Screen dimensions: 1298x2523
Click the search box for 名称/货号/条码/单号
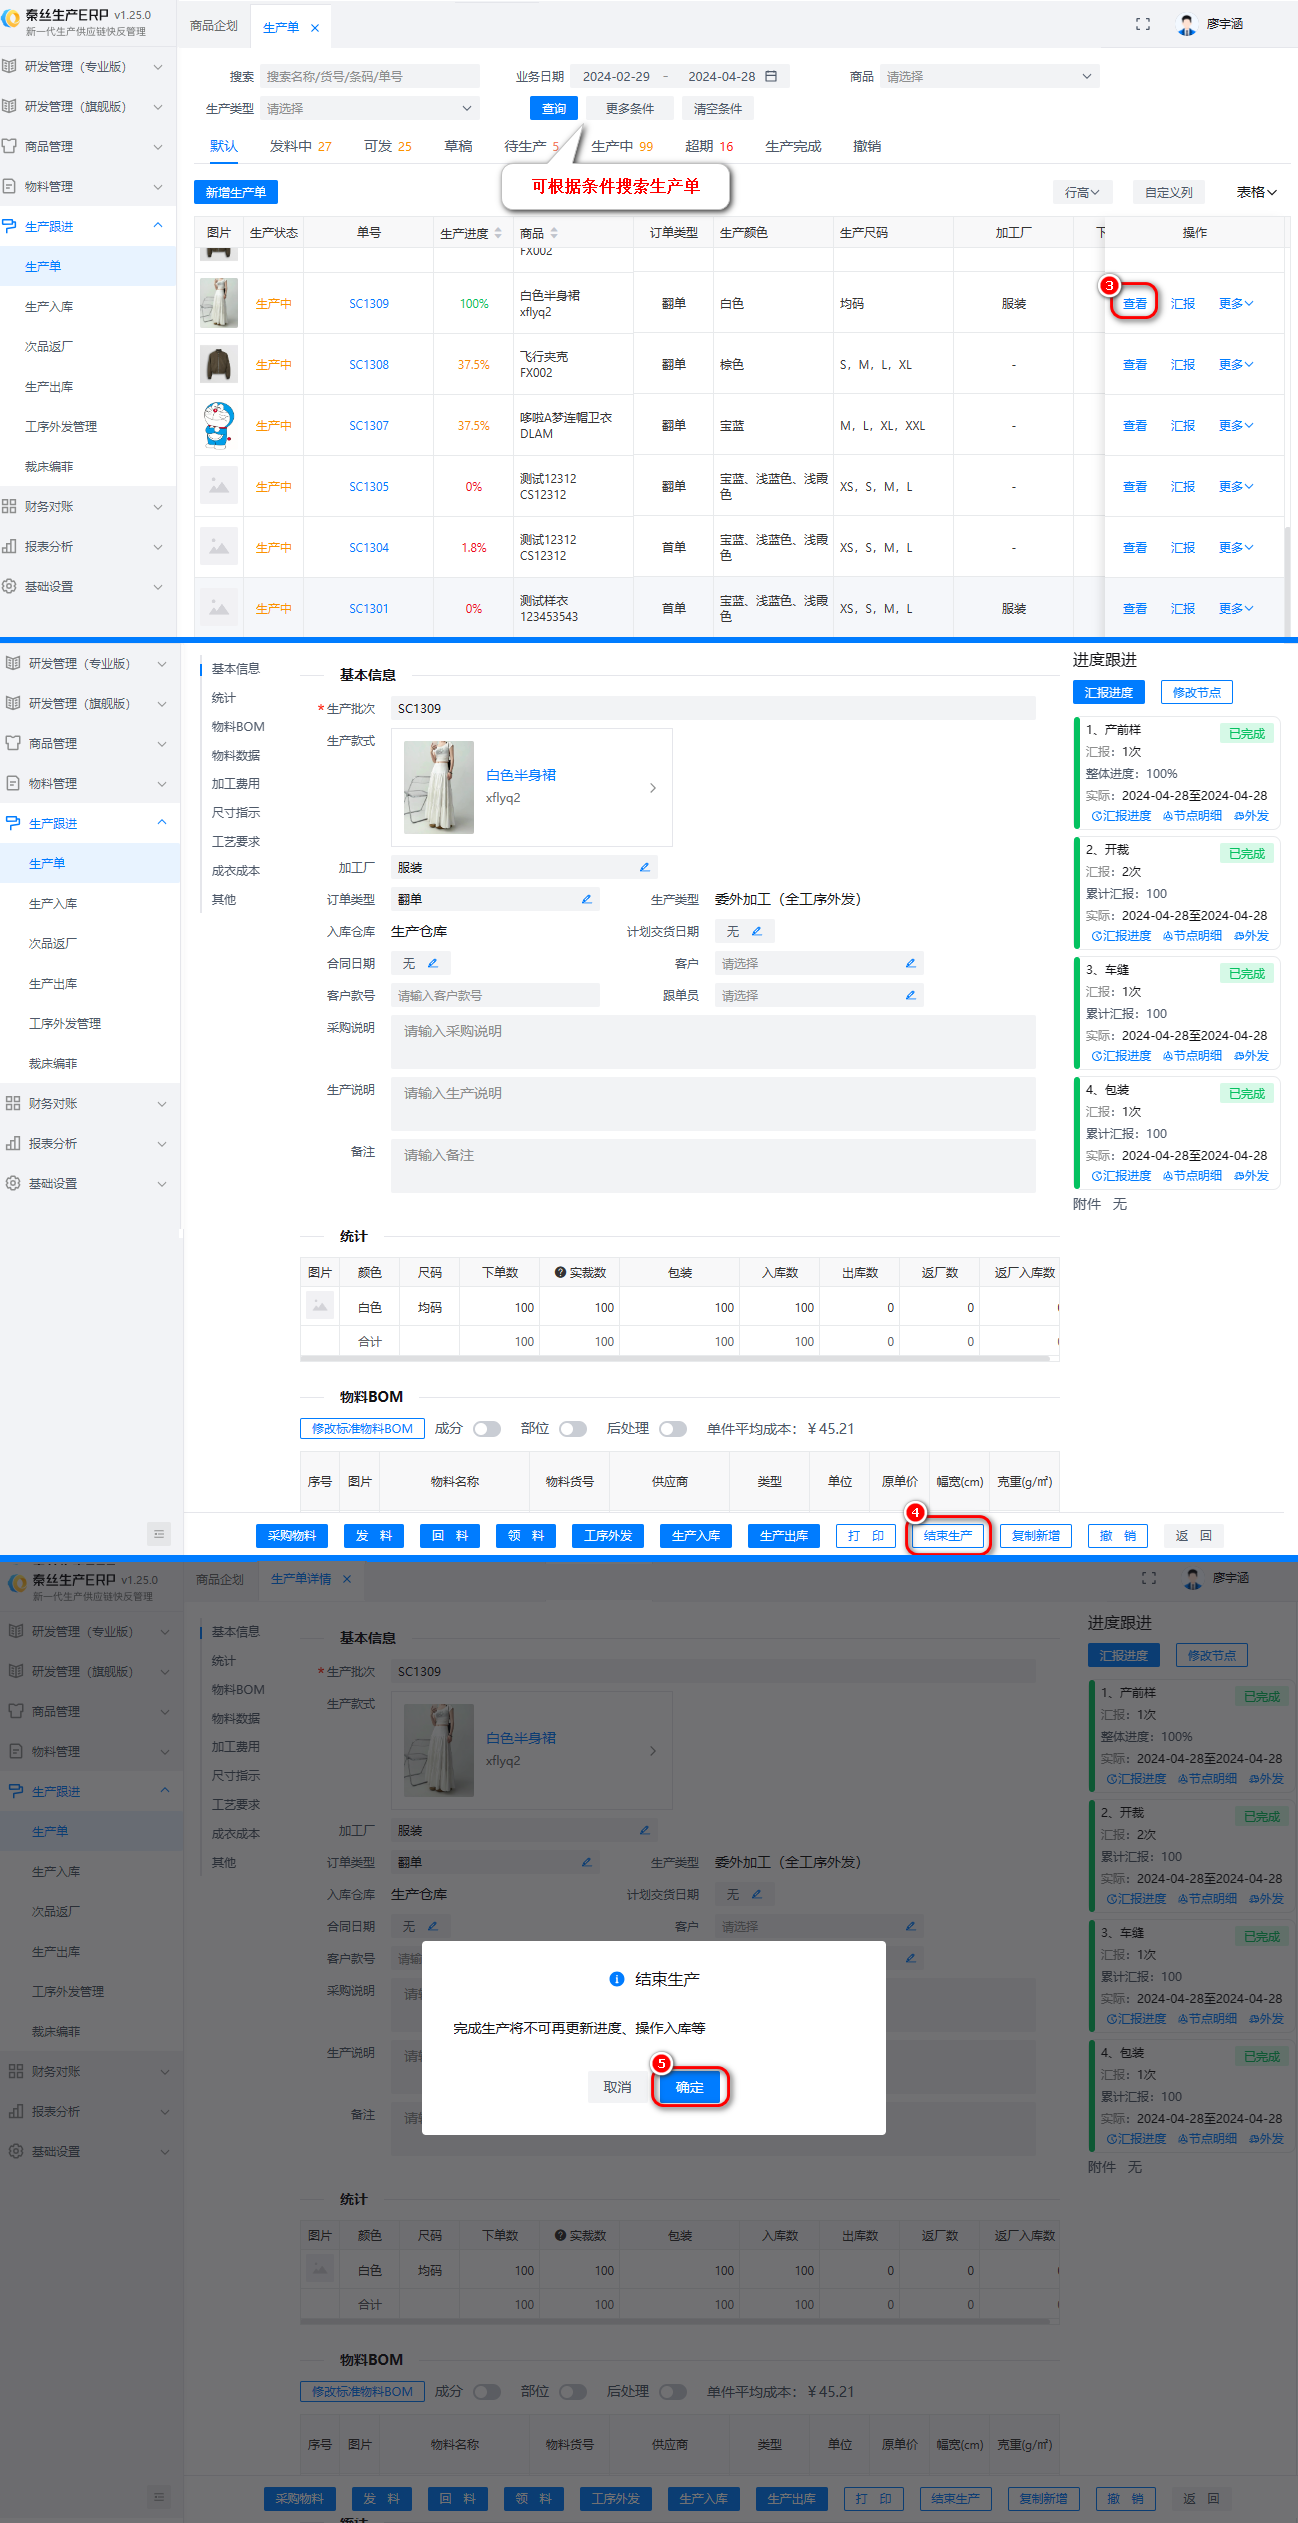tap(369, 76)
